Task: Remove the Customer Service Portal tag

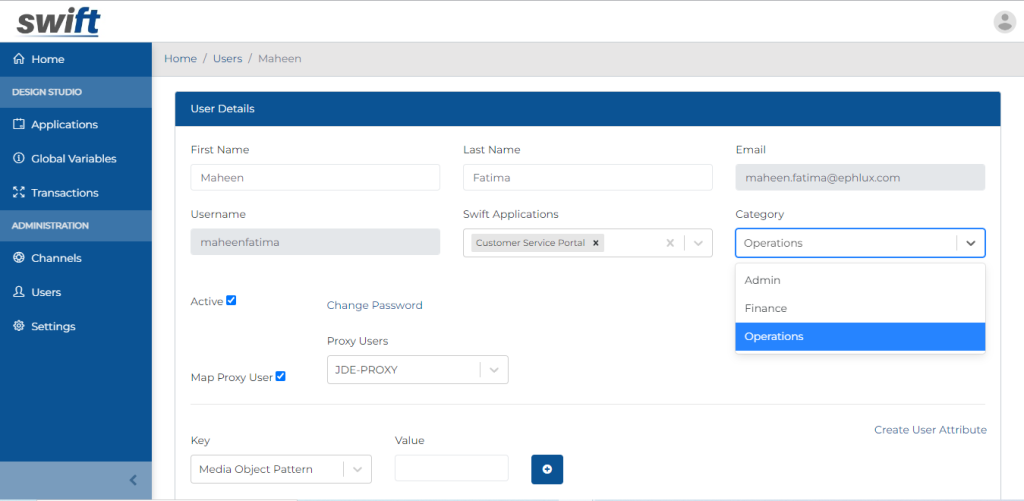Action: tap(596, 243)
